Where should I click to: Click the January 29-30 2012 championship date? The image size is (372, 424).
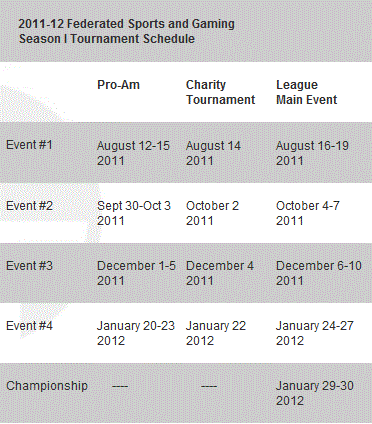315,393
